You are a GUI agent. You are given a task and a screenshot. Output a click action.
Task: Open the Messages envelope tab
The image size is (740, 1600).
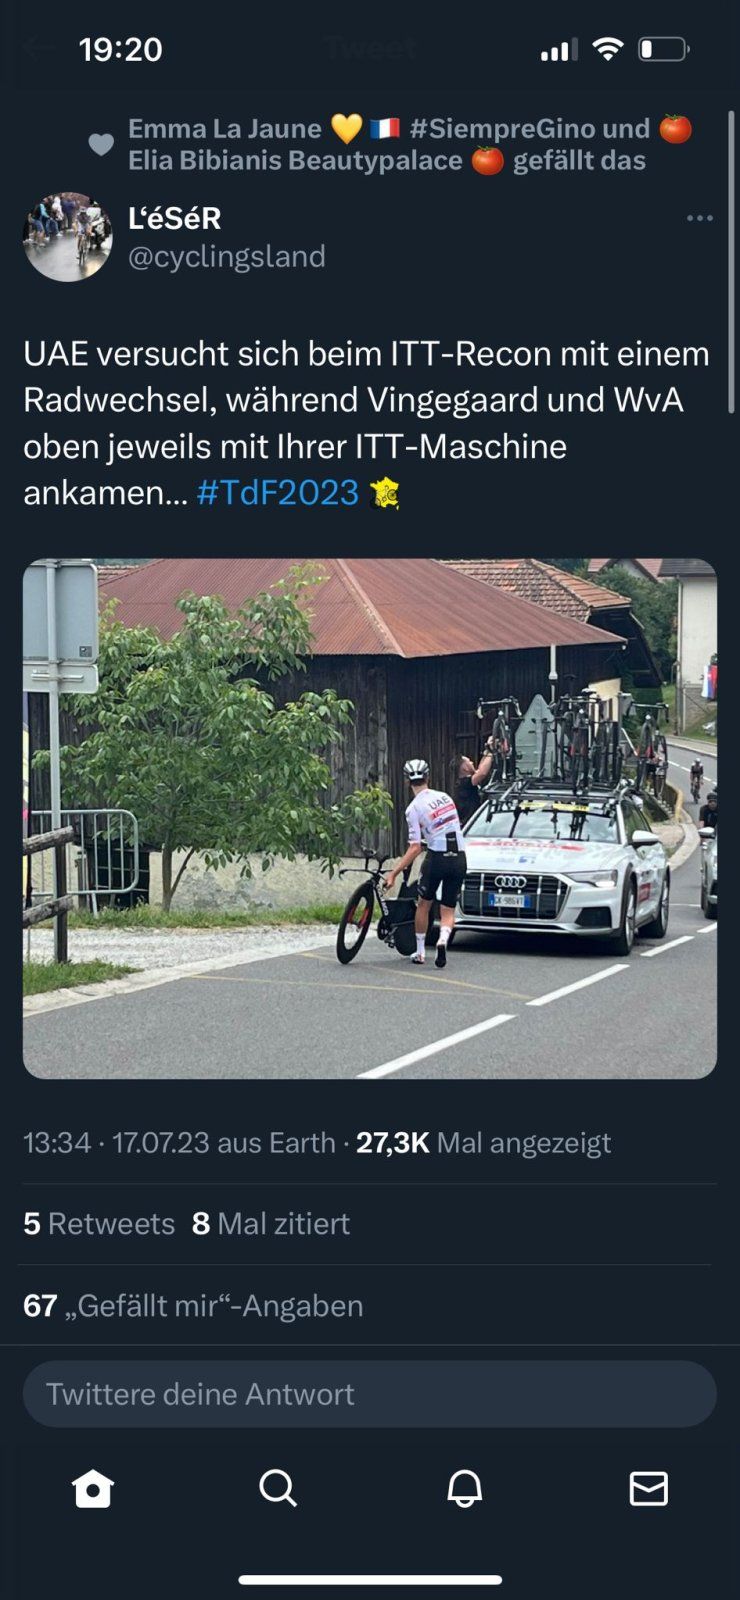(649, 1488)
